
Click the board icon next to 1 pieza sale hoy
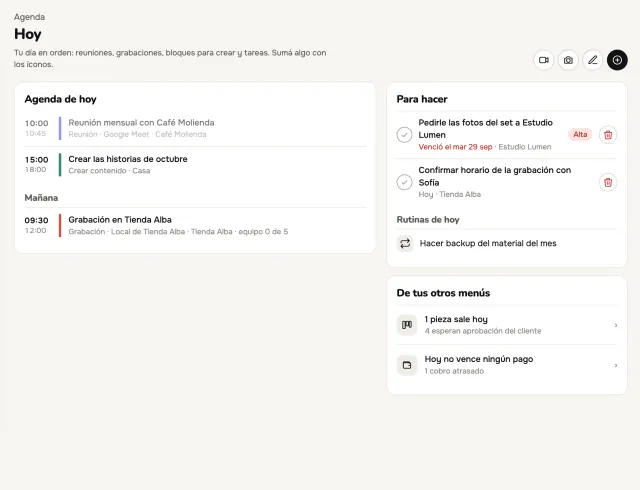(407, 325)
